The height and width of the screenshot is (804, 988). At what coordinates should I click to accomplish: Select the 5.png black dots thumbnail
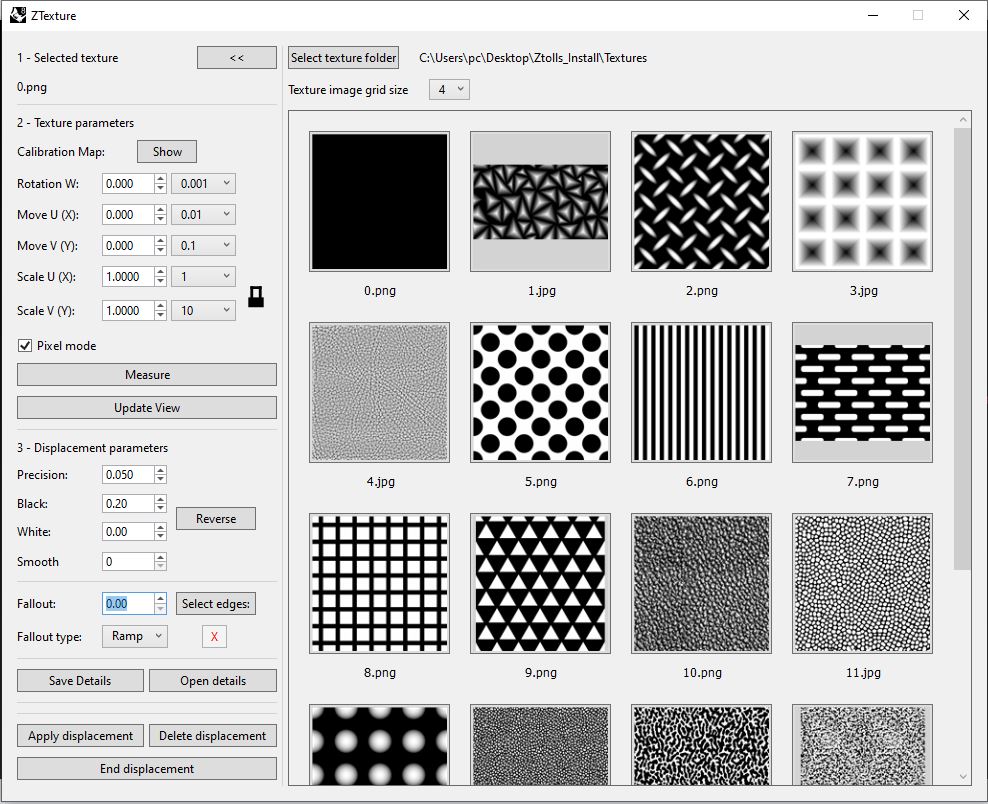point(541,393)
